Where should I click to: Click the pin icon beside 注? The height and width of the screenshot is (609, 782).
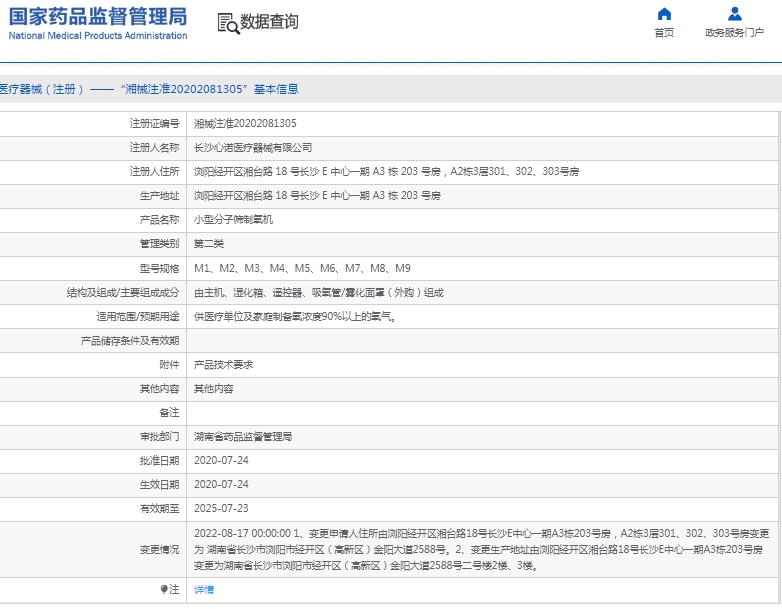pos(165,590)
